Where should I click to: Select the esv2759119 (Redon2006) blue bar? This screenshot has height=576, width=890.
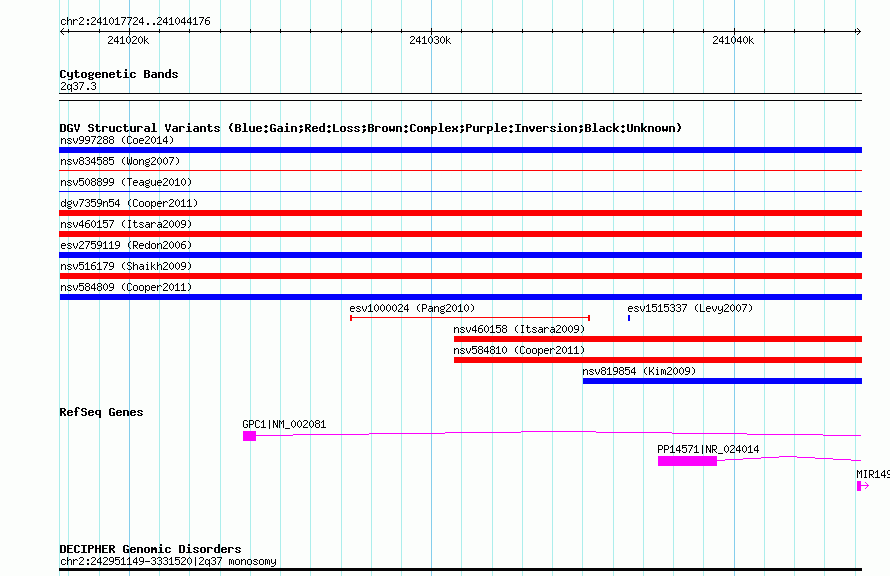pos(460,255)
